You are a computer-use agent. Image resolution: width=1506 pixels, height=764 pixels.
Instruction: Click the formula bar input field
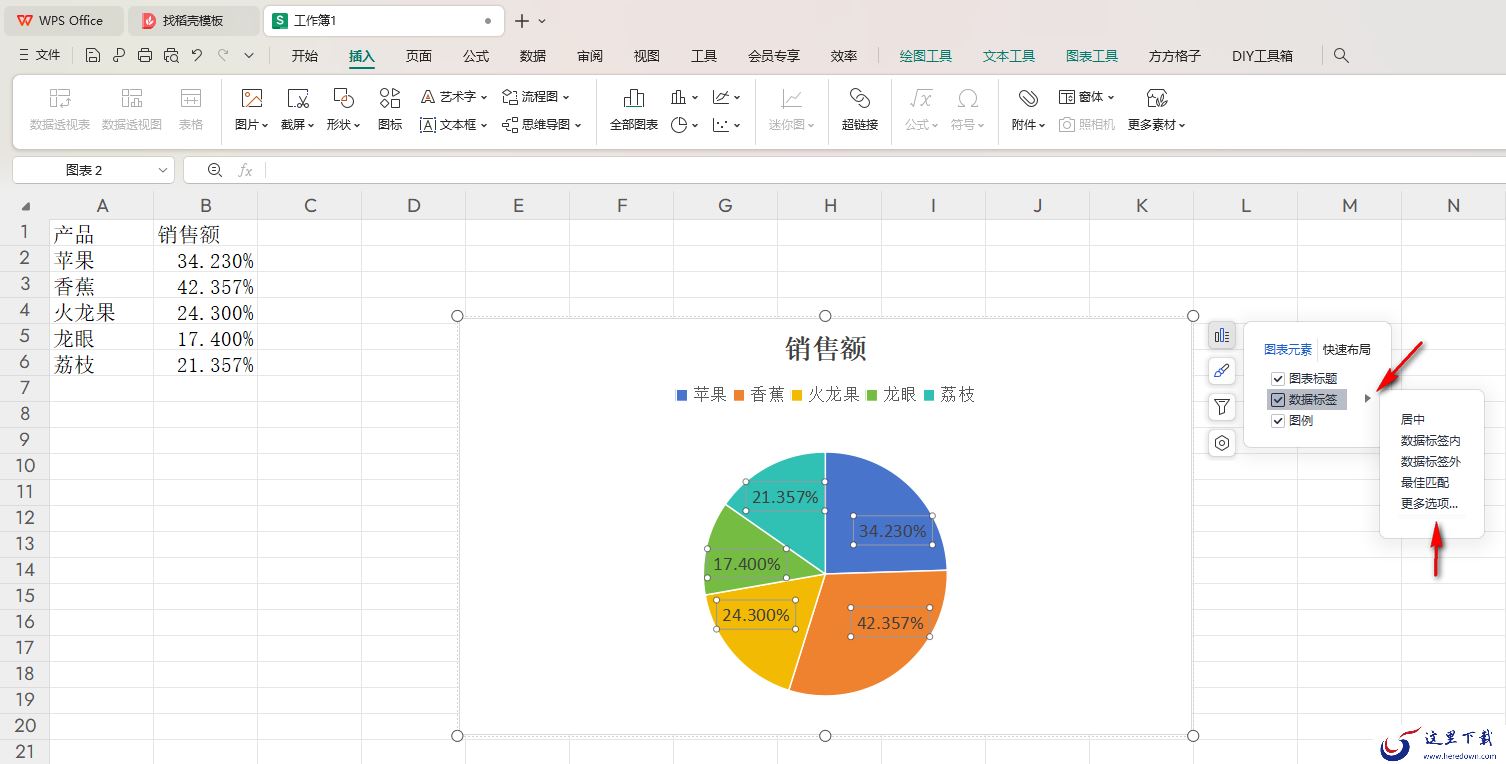point(885,170)
